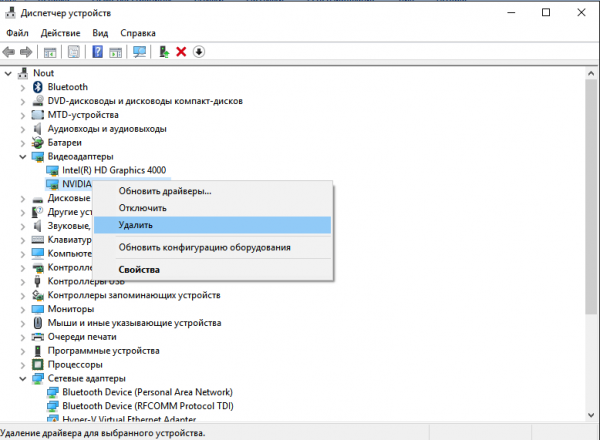This screenshot has width=600, height=440.
Task: Click the DVD drives category icon
Action: coord(38,101)
